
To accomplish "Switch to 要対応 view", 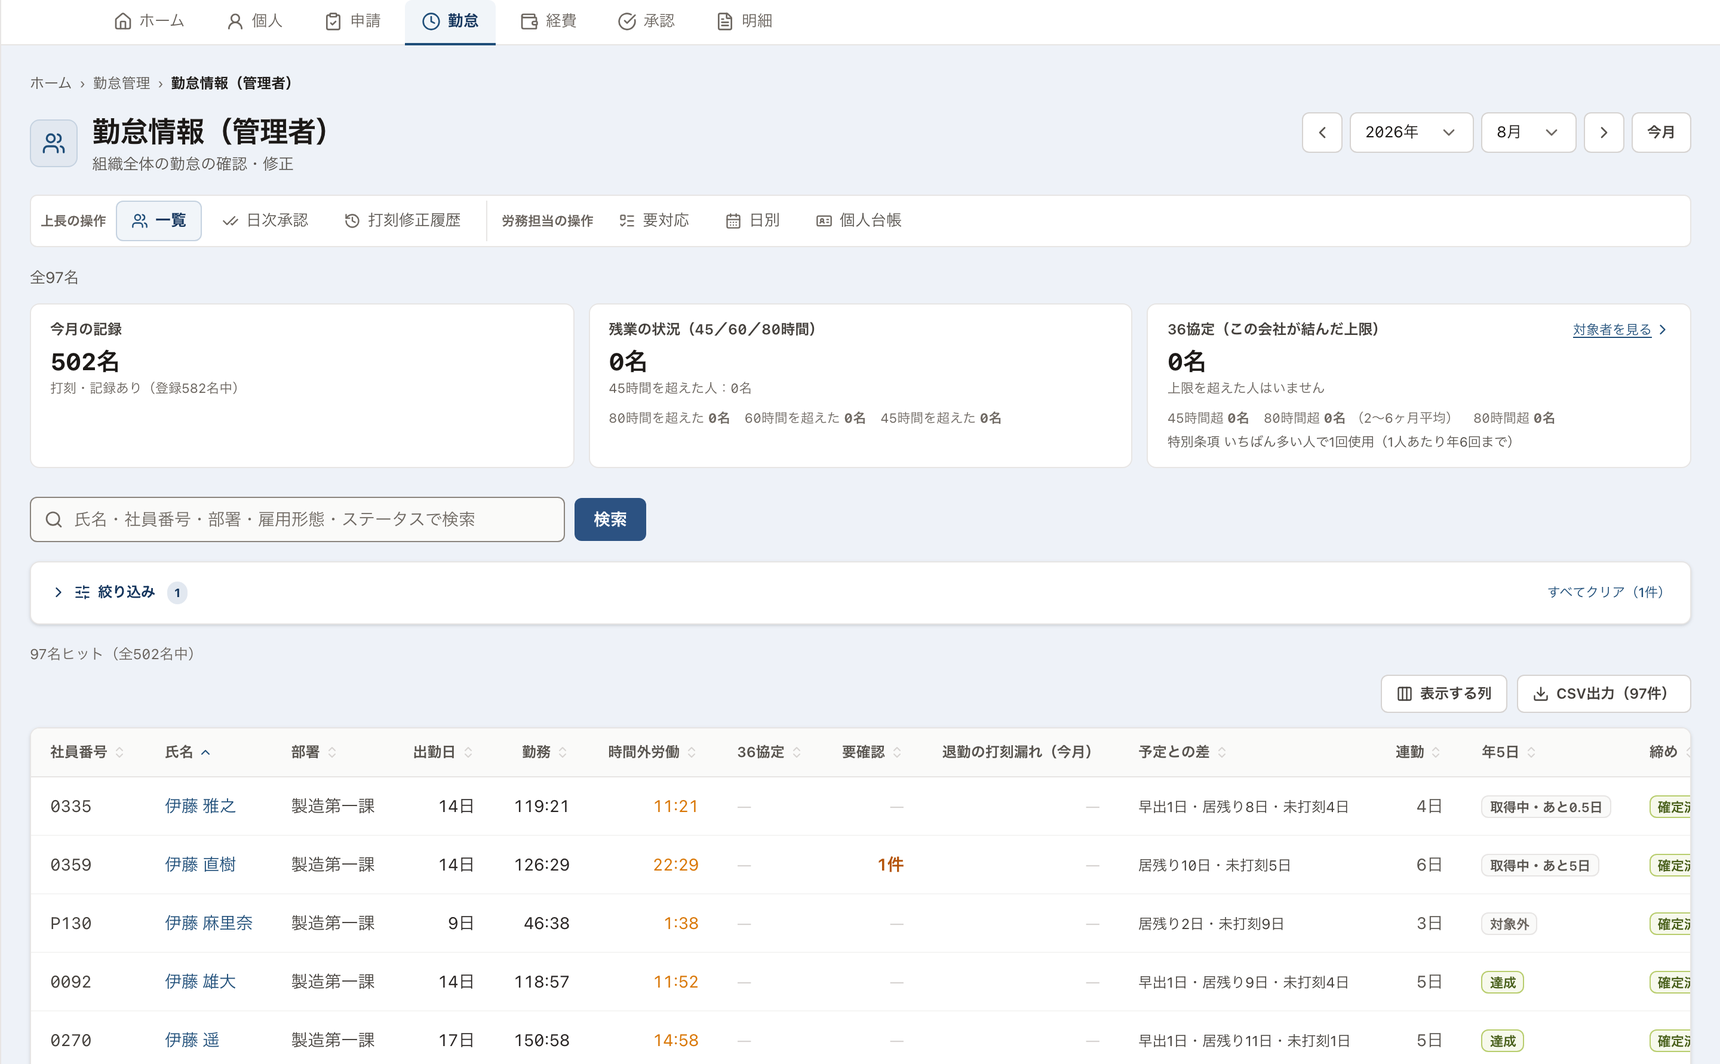I will click(x=654, y=220).
